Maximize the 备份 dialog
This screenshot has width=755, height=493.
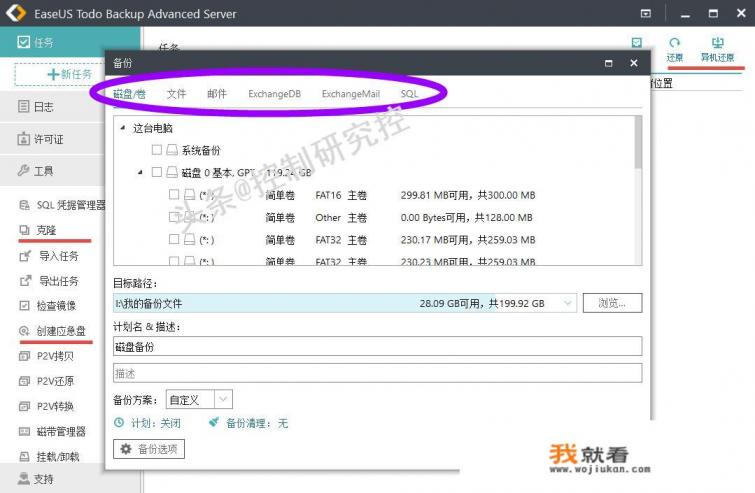(x=609, y=63)
